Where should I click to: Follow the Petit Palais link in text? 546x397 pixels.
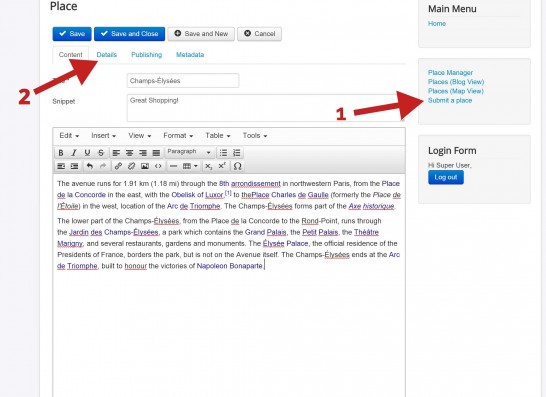[x=320, y=232]
